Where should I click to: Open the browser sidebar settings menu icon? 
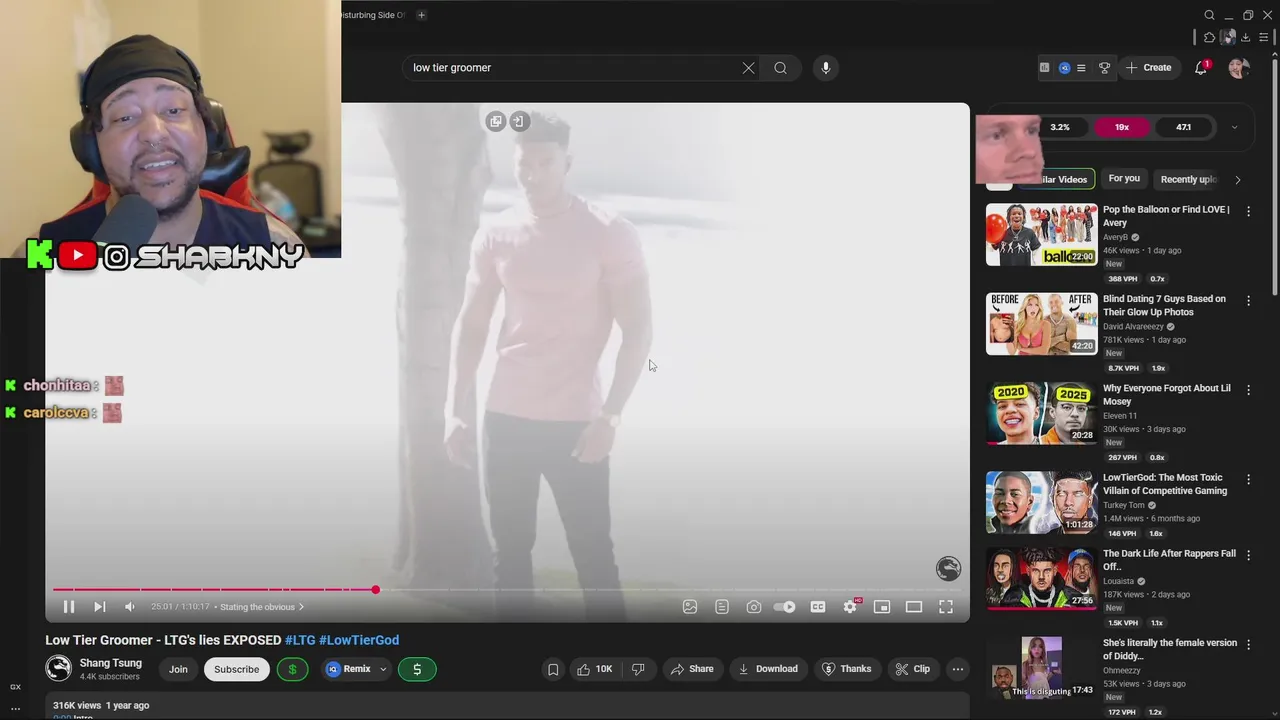pos(1263,37)
